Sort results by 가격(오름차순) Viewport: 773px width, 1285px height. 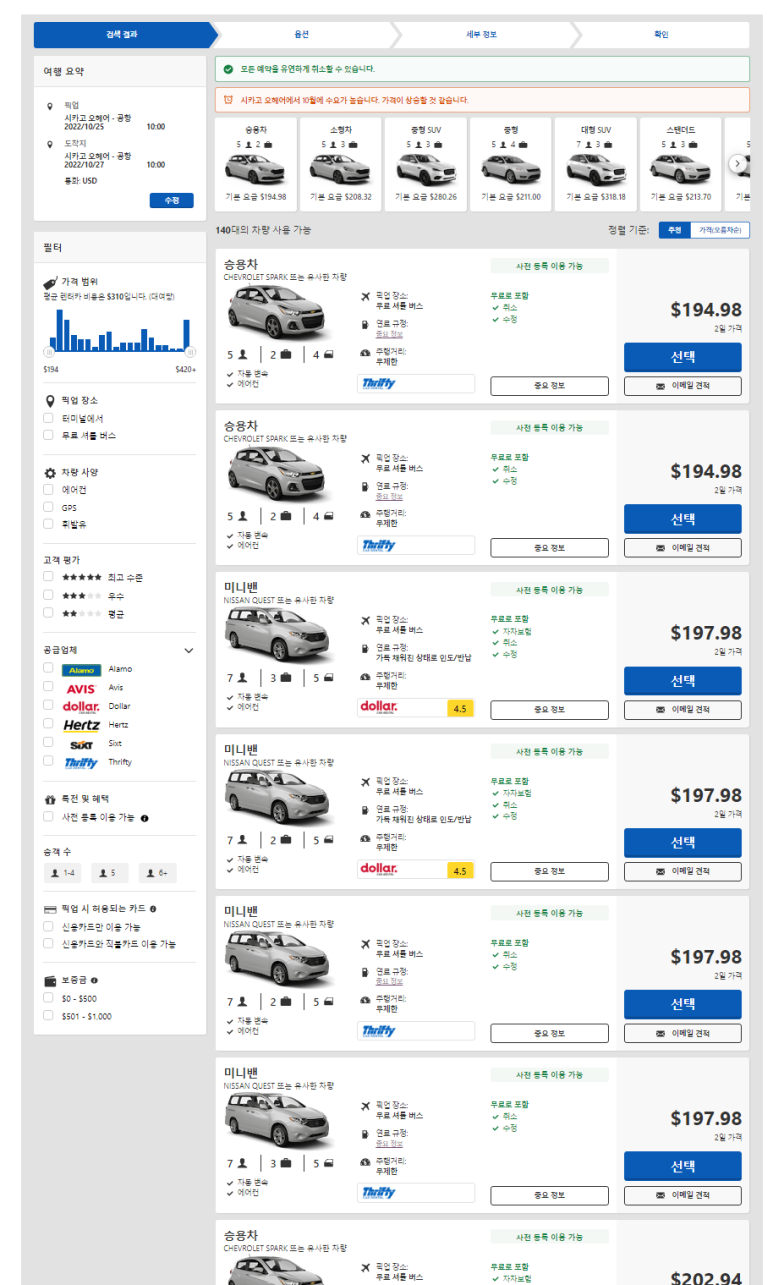click(719, 230)
